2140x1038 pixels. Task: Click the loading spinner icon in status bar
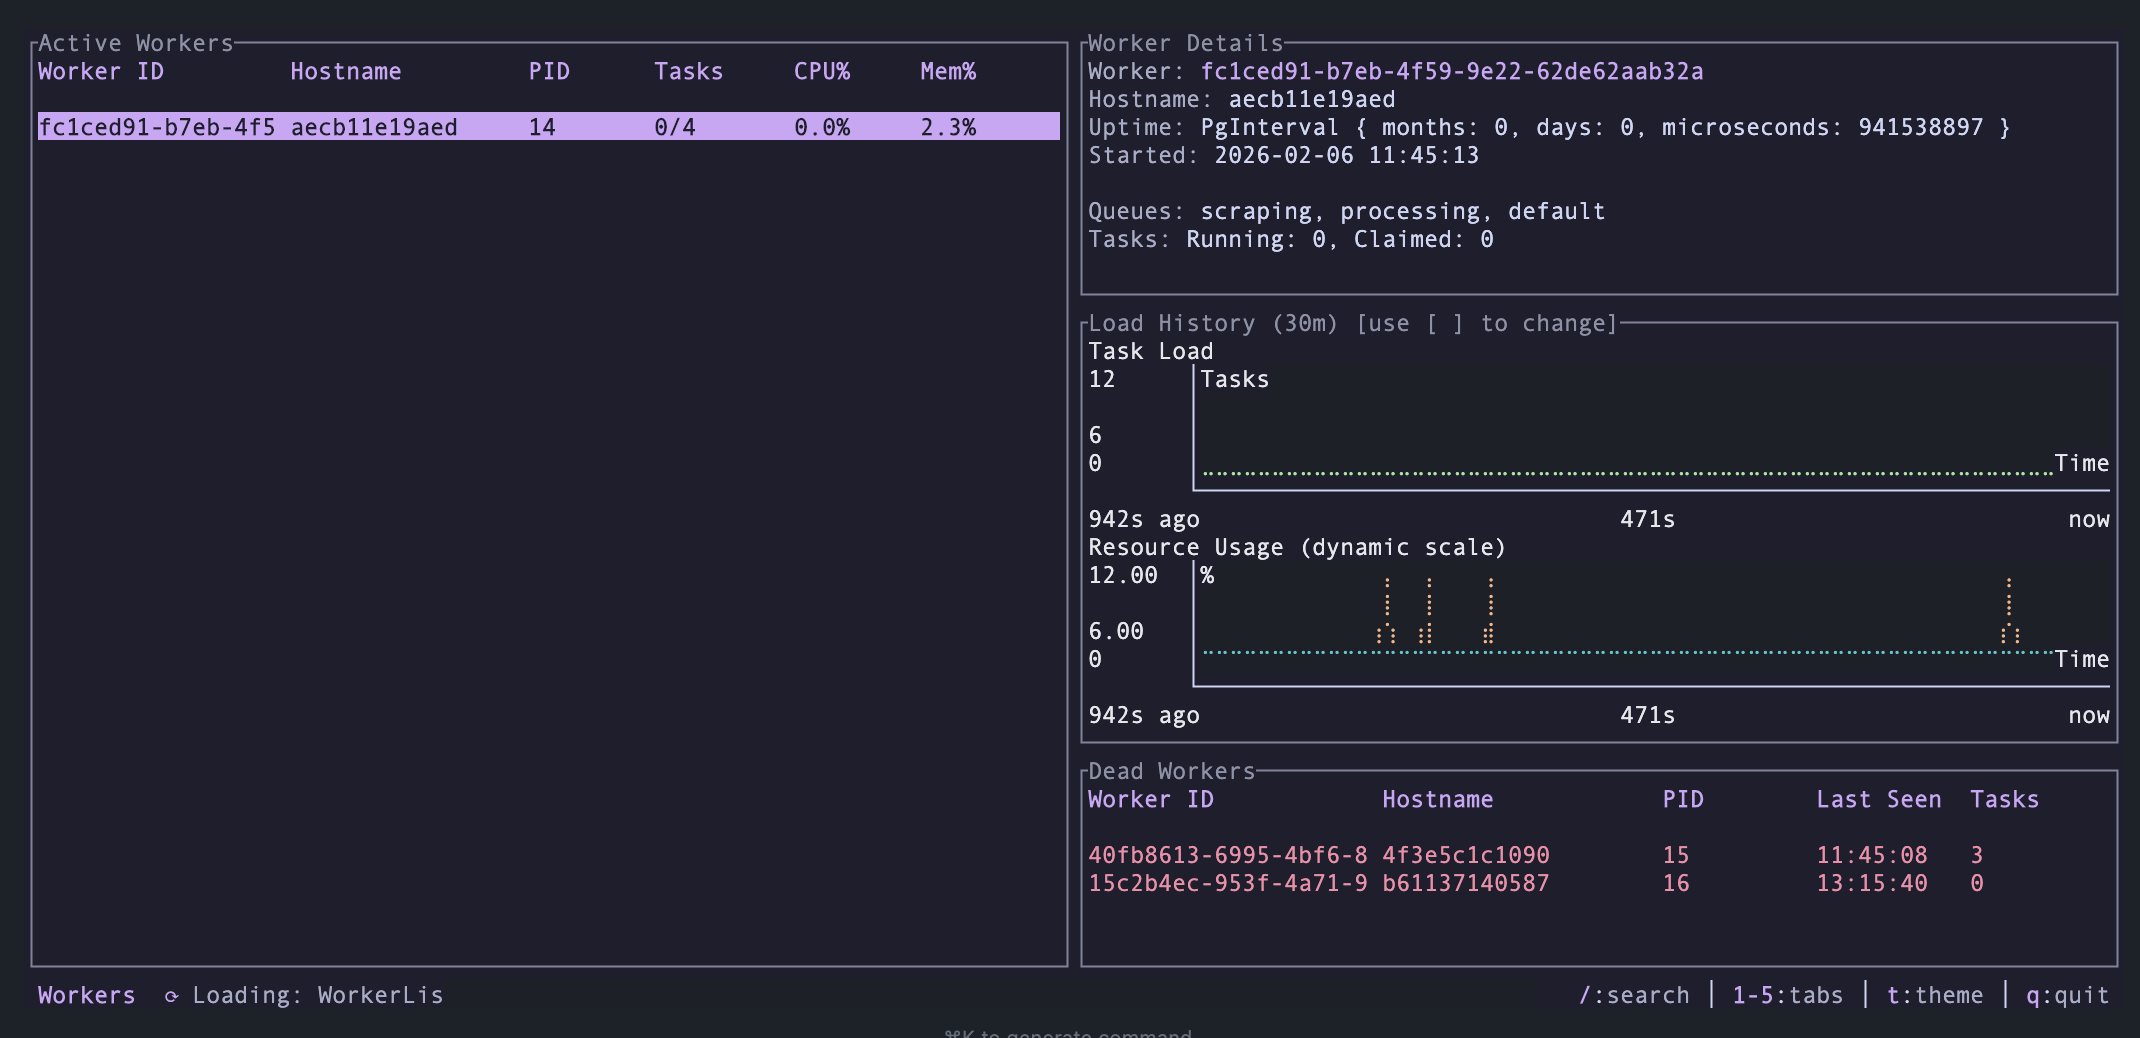pyautogui.click(x=171, y=996)
